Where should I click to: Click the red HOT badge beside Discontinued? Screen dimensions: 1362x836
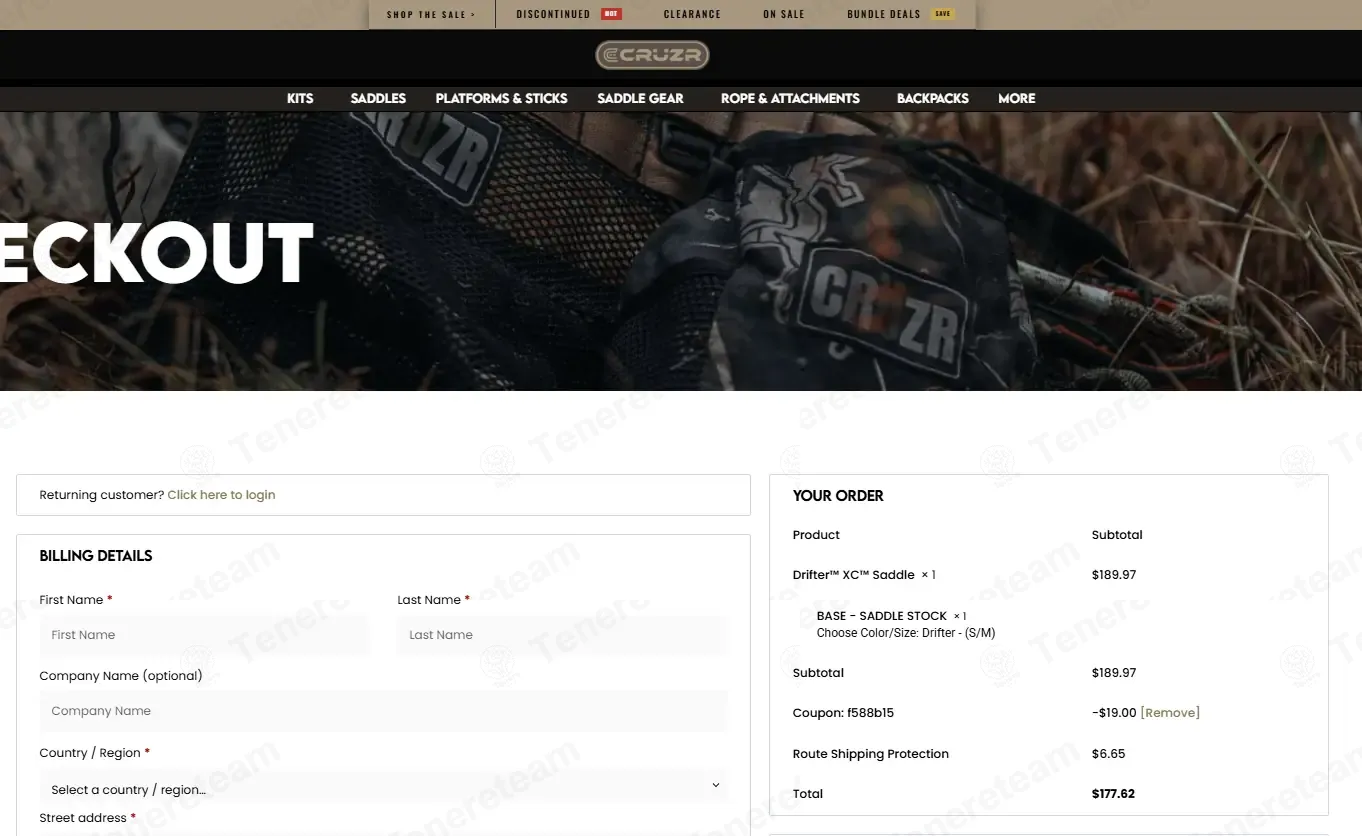[x=611, y=14]
